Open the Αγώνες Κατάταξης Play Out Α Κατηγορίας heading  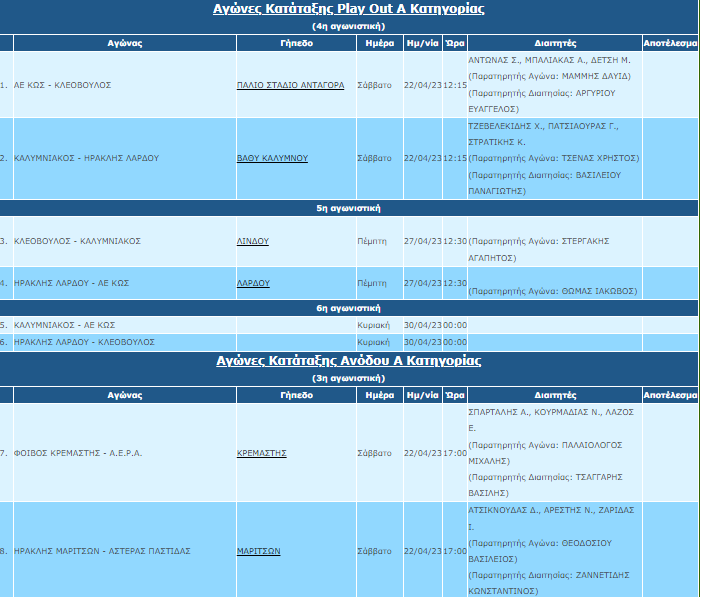pyautogui.click(x=349, y=9)
